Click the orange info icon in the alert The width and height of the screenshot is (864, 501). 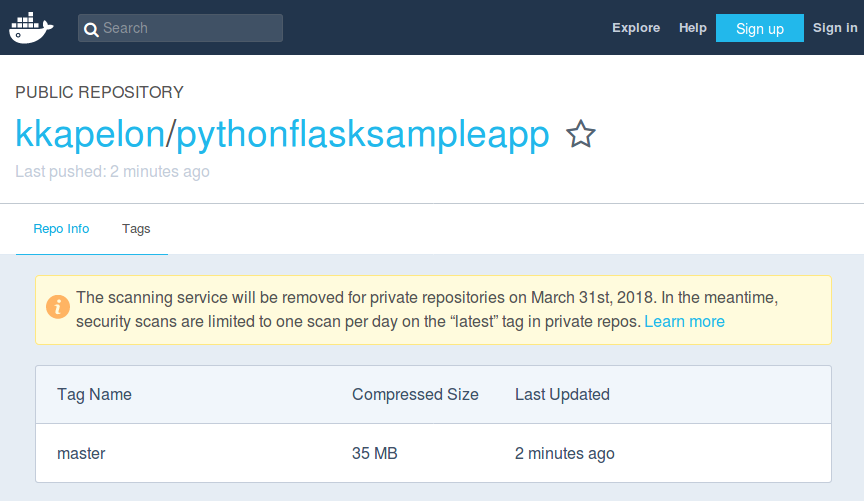pos(59,309)
